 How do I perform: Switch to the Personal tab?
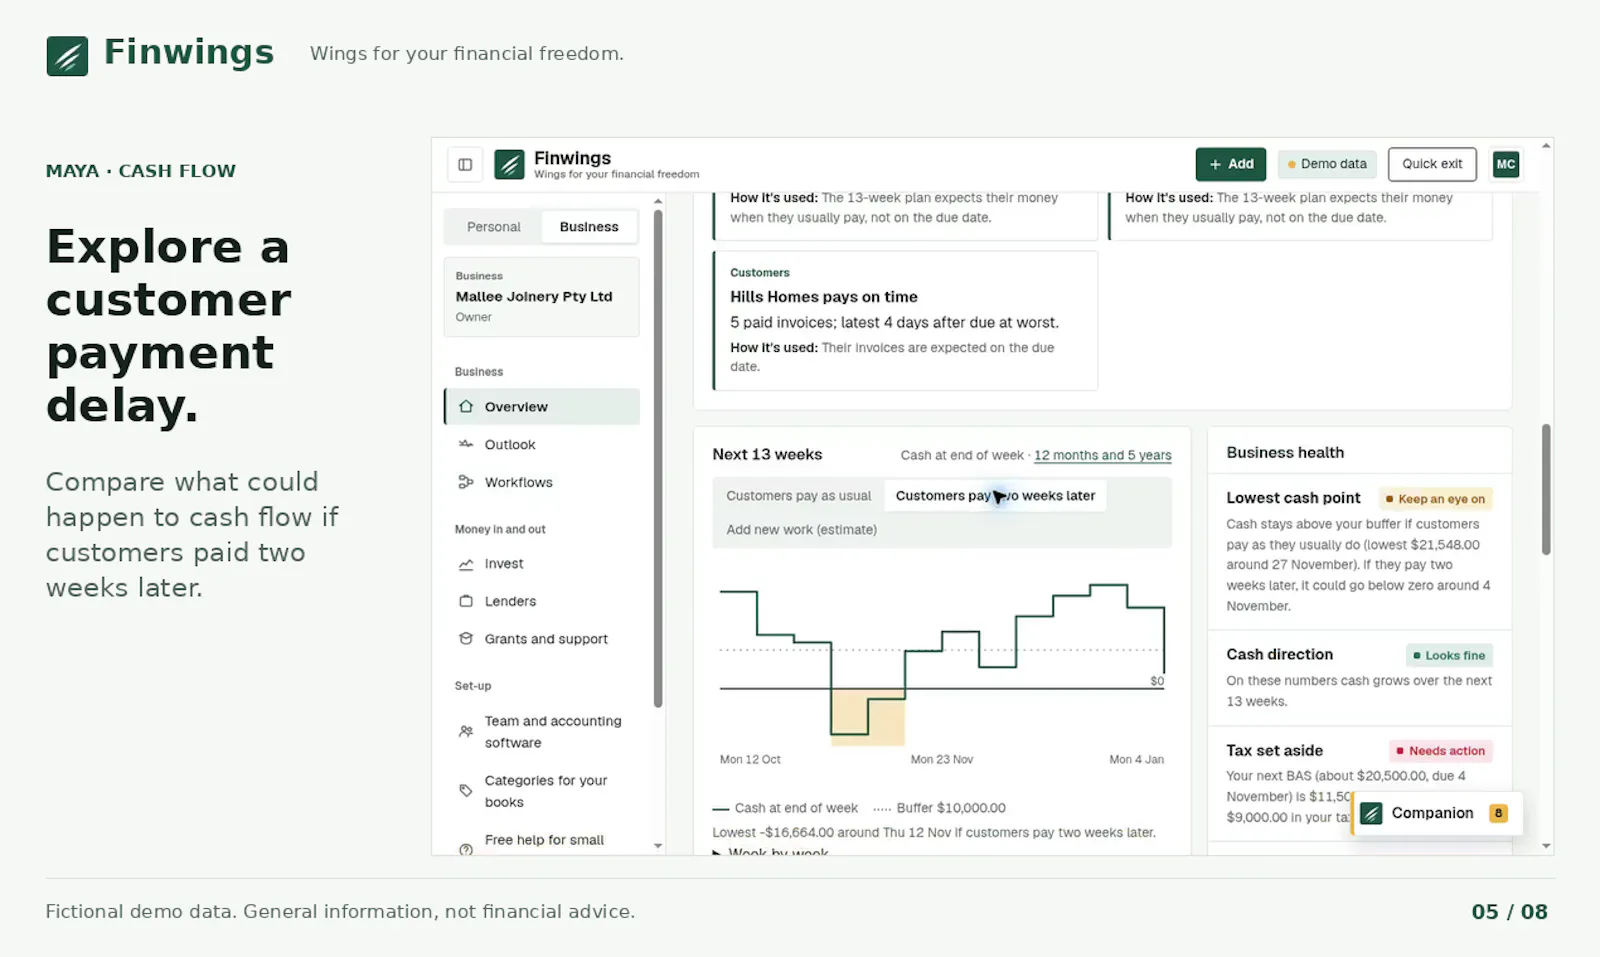click(x=494, y=227)
